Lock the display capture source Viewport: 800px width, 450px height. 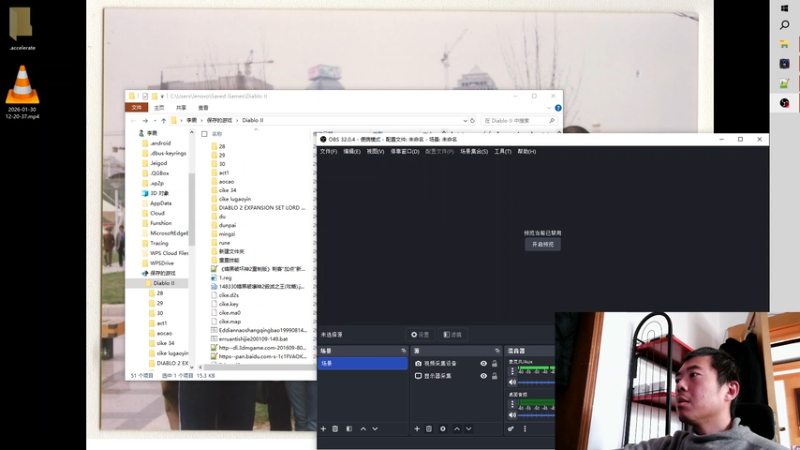pos(494,376)
